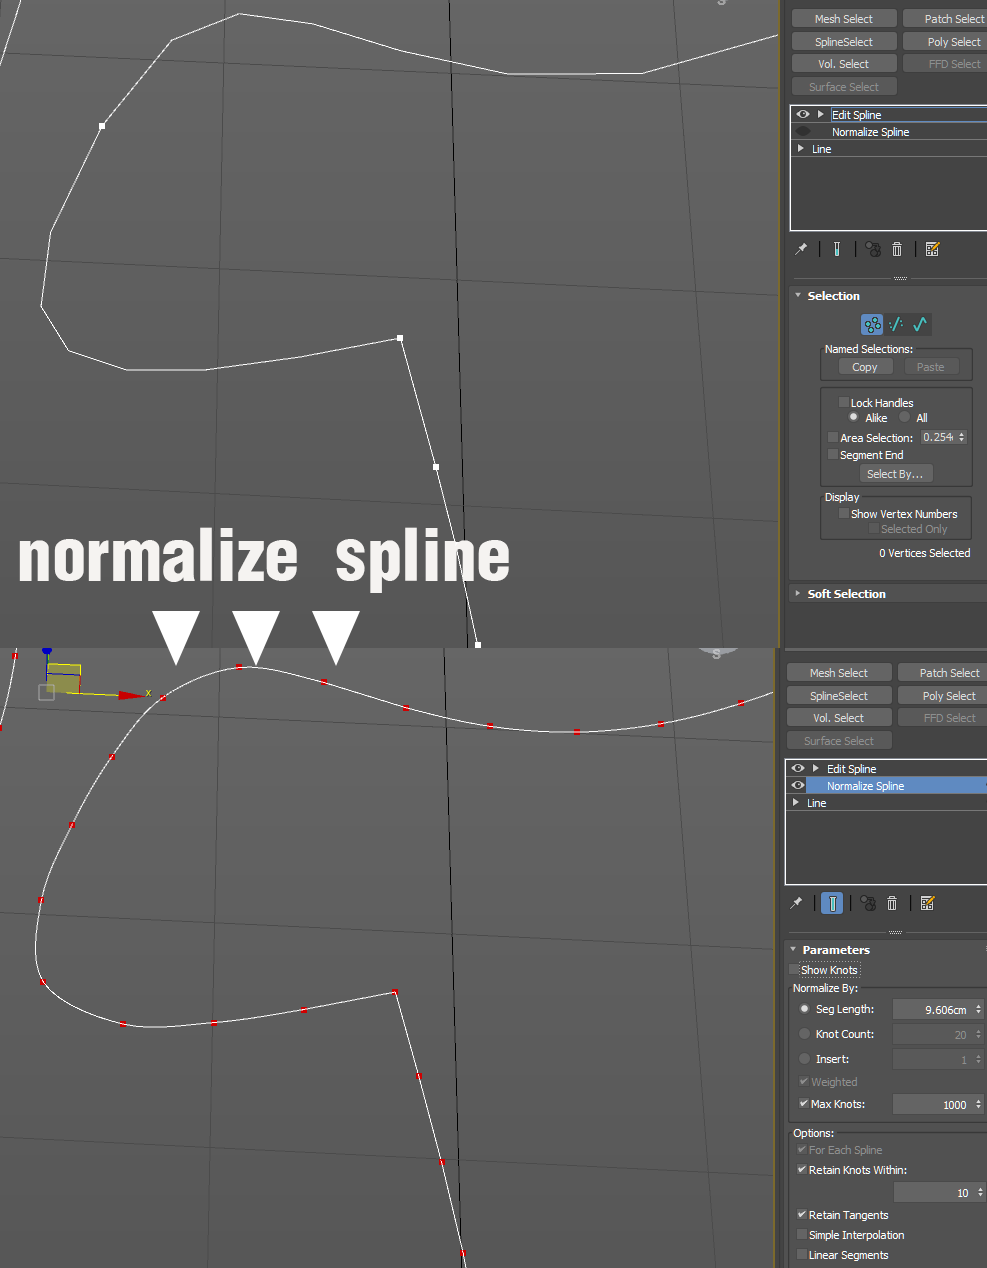Pin the stack in lower screenshot panel
Screen dimensions: 987x1268
[x=796, y=903]
